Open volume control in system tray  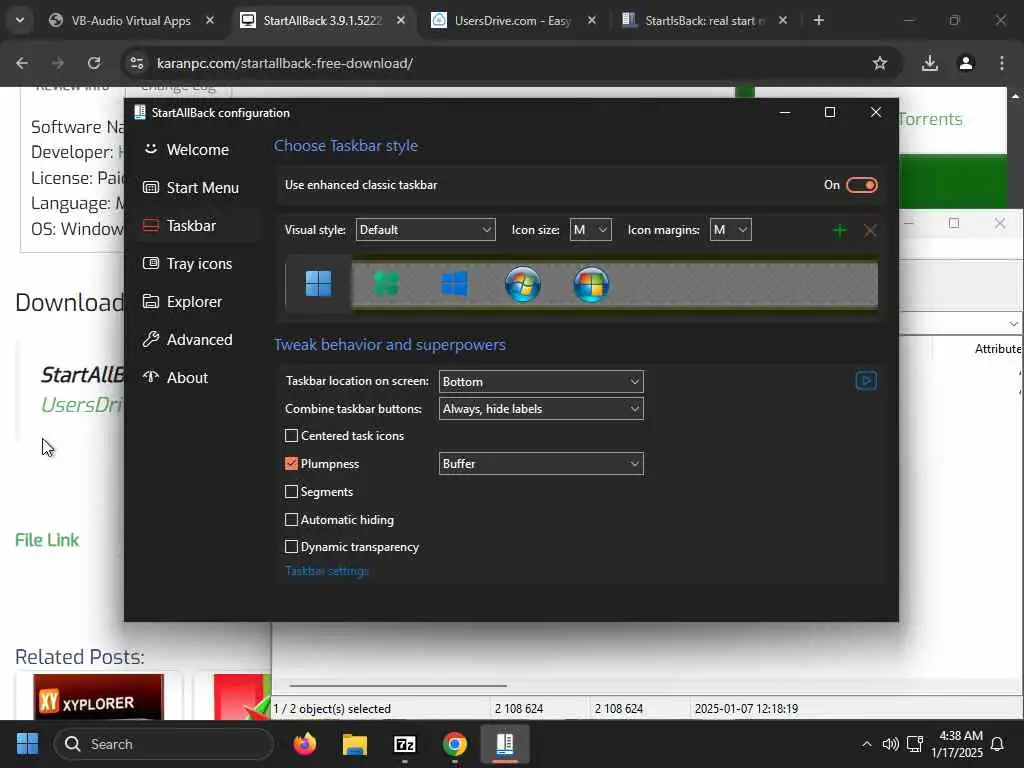pyautogui.click(x=891, y=744)
